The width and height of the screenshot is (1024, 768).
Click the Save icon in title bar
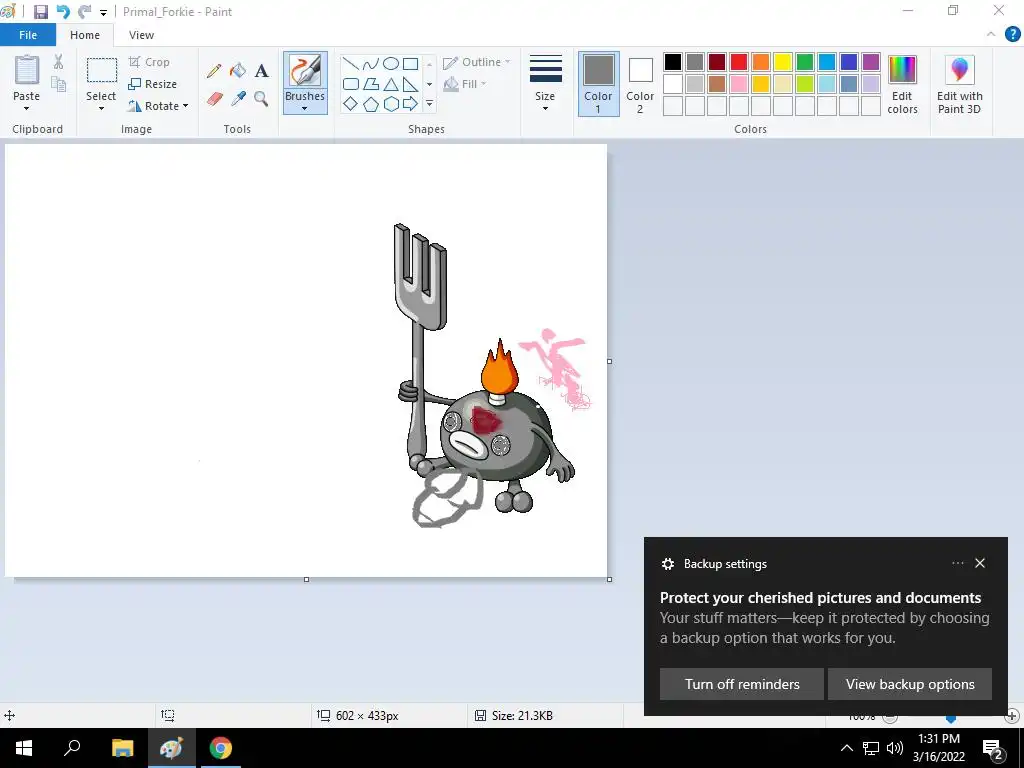click(x=40, y=12)
